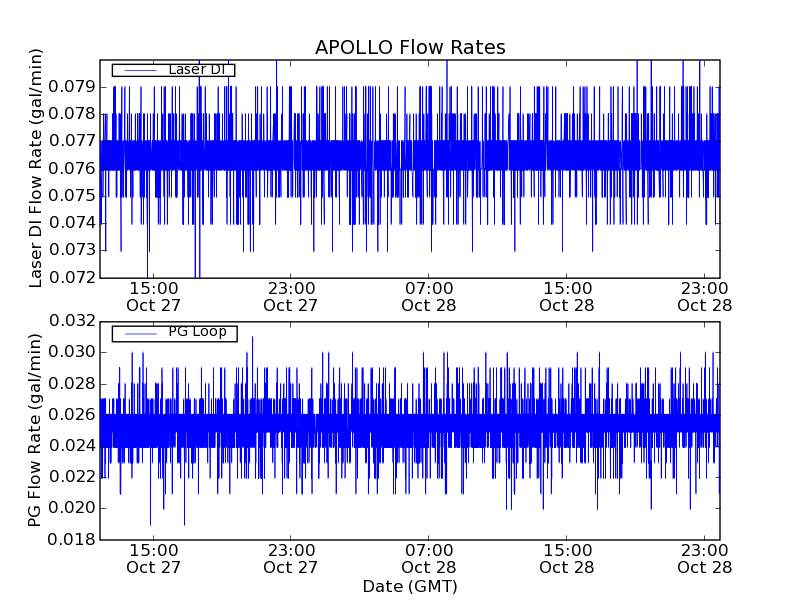This screenshot has height=600, width=800.
Task: Click upper chart's 23:00 Oct 28 time label
Action: (705, 295)
